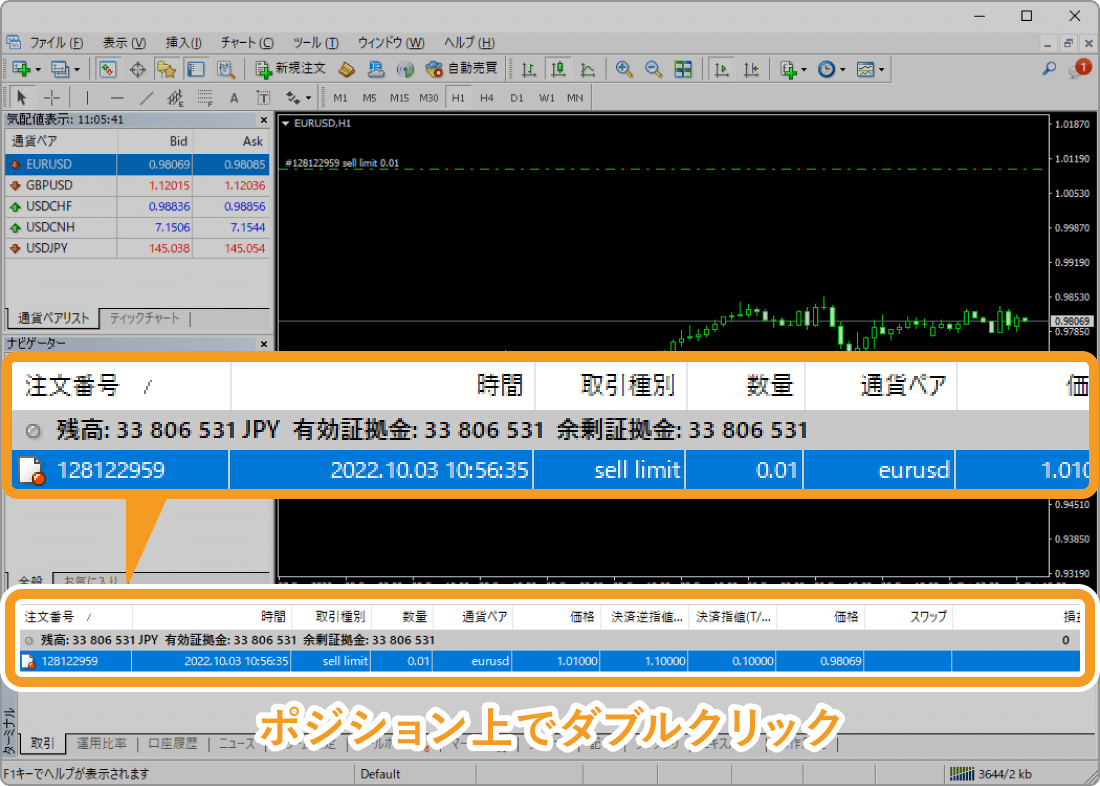Viewport: 1100px width, 786px height.
Task: Click the Zoom Out magnifier icon
Action: click(653, 69)
